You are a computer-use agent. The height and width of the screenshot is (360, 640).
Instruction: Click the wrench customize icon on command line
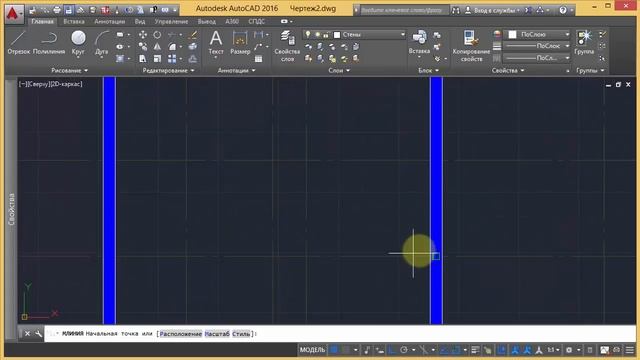[38, 334]
